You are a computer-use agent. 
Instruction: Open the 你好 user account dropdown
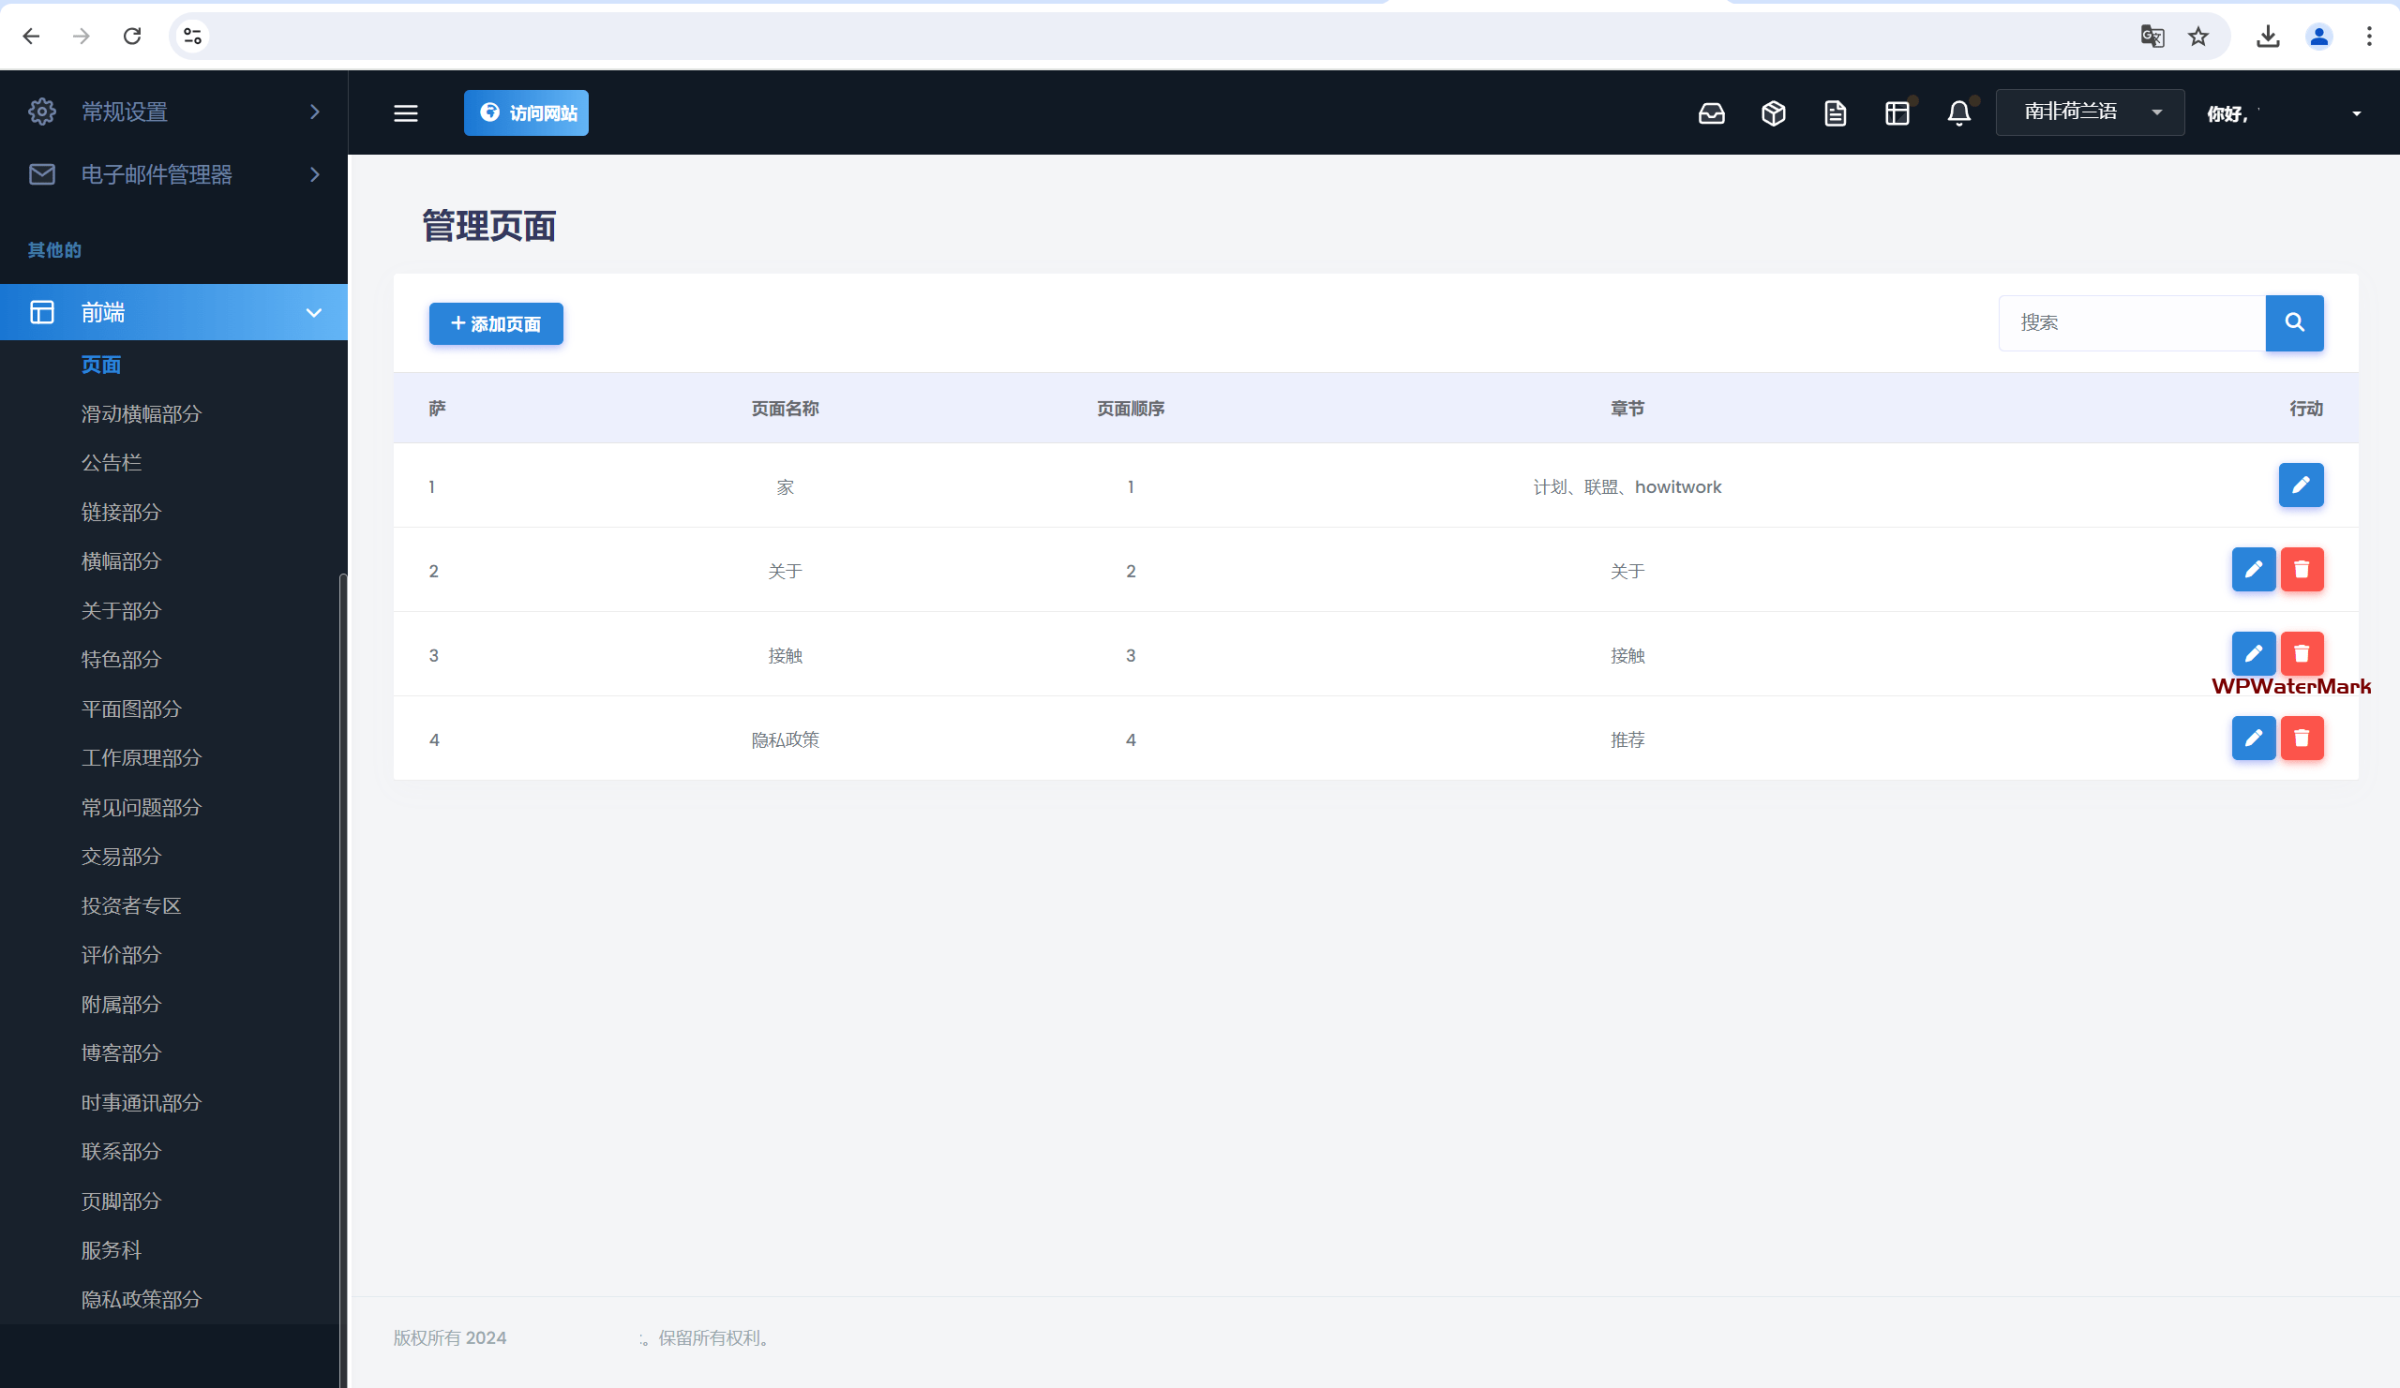pos(2285,113)
